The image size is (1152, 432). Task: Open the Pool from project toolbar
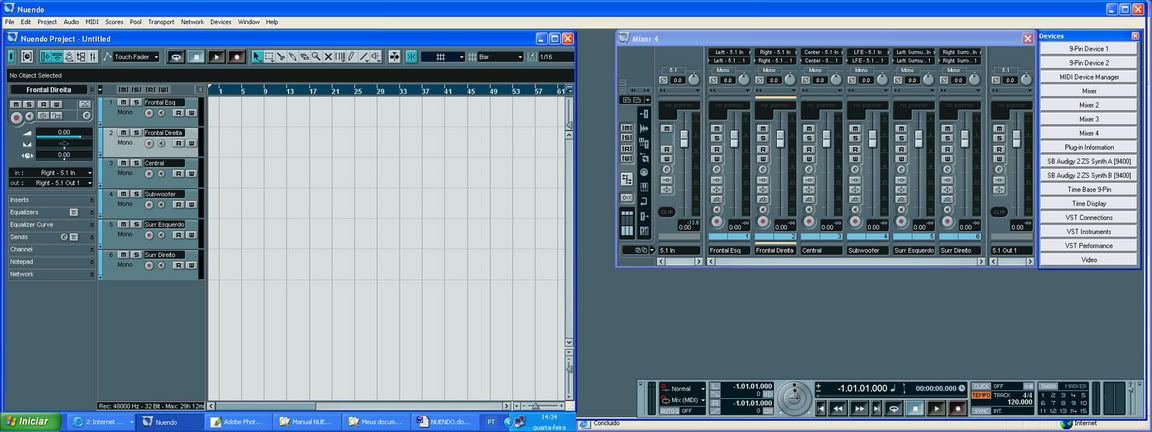point(81,57)
